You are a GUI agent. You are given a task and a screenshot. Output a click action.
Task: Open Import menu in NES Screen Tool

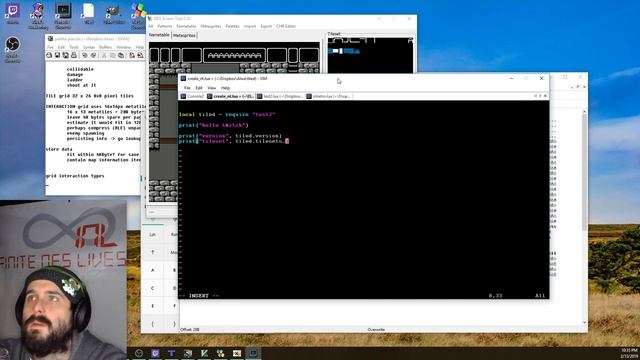[x=250, y=26]
